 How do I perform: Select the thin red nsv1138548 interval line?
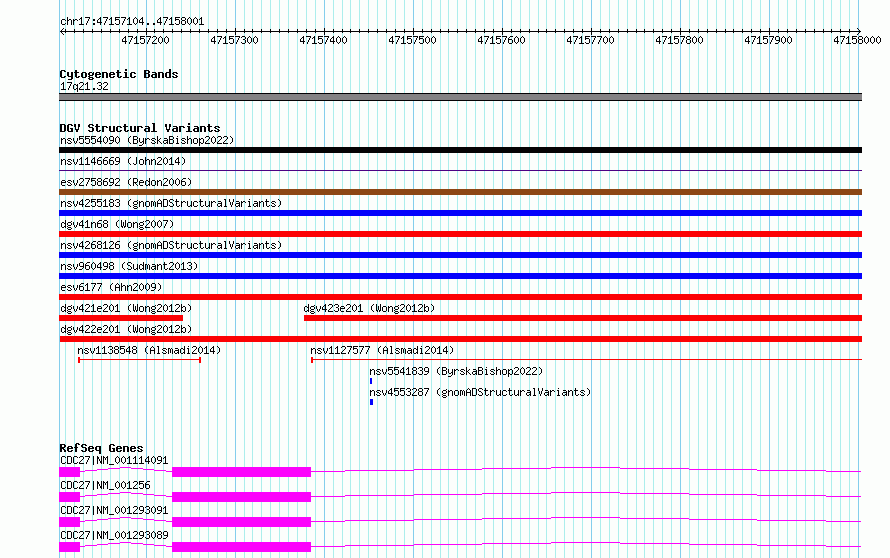[140, 360]
